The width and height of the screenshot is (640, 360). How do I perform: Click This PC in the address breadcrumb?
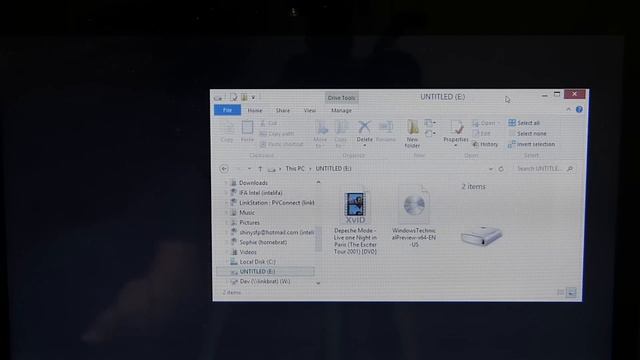click(x=295, y=169)
